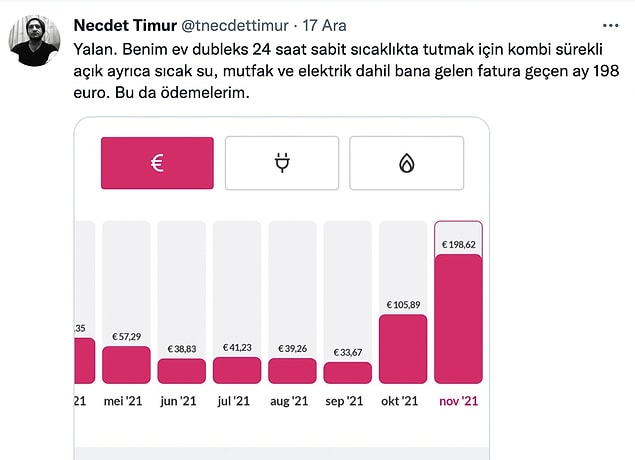
Task: Open the 17 Ara tweet timestamp
Action: [x=324, y=26]
